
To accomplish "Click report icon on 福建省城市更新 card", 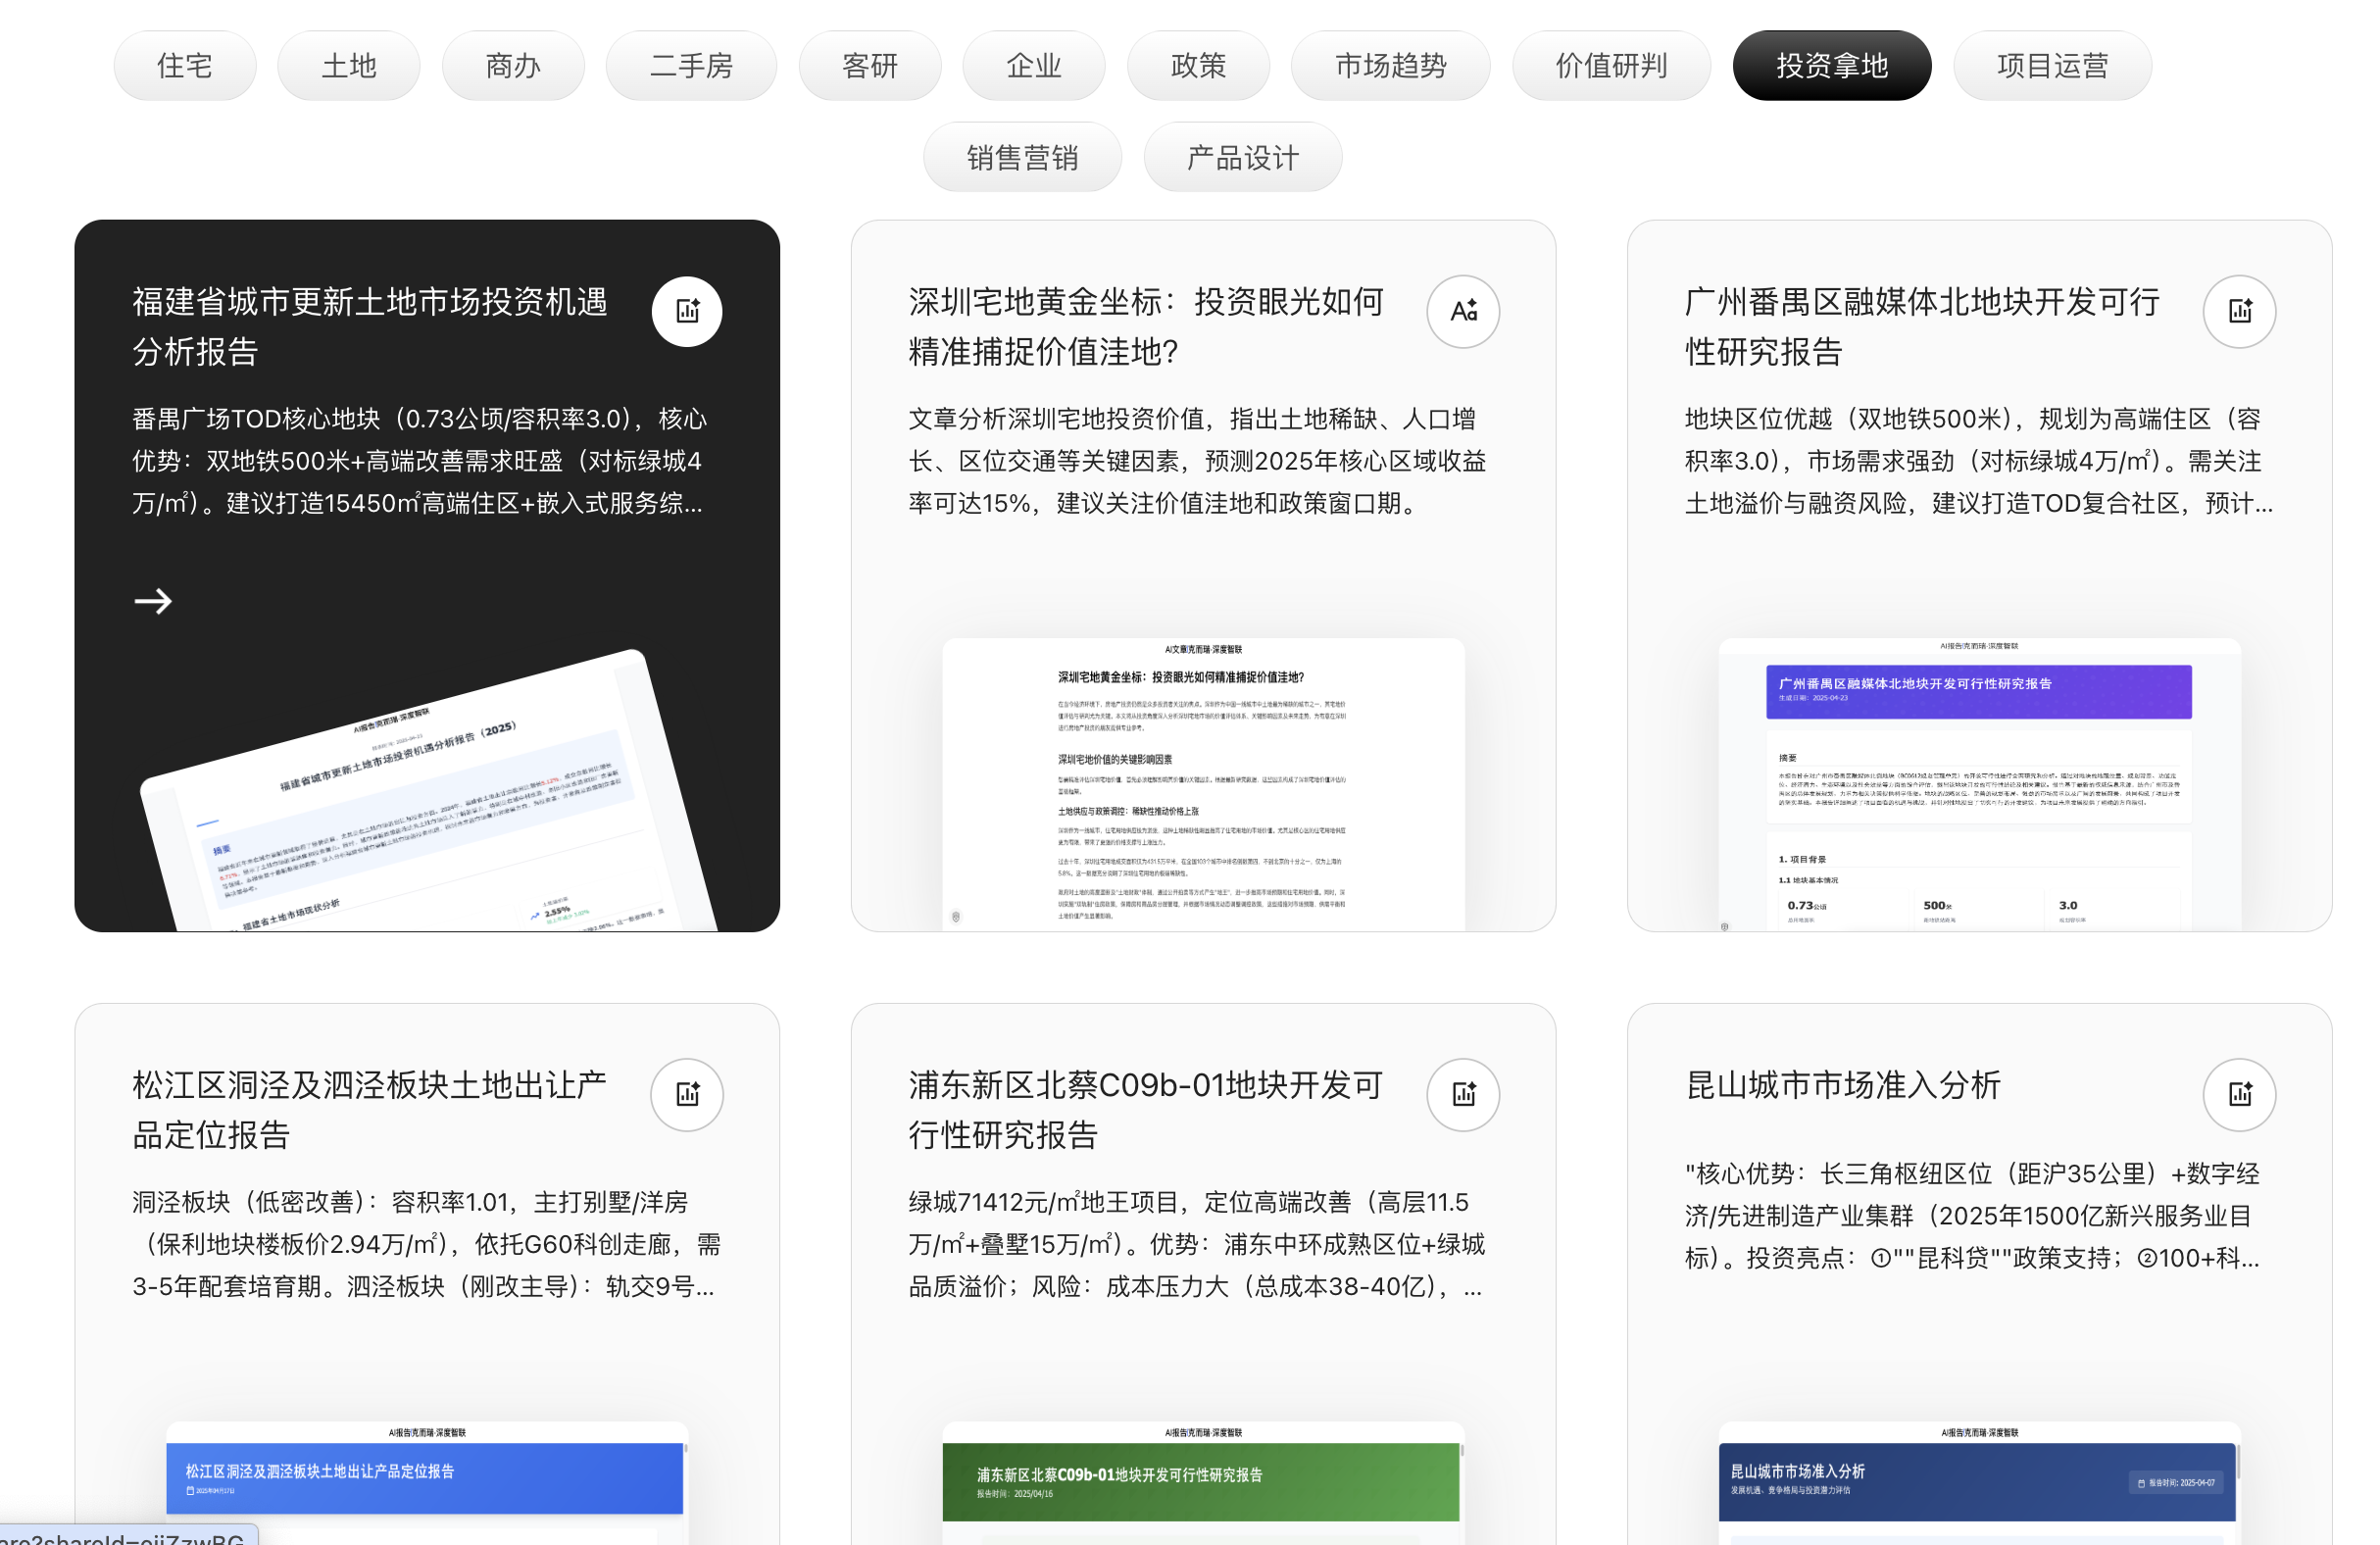I will pos(687,311).
